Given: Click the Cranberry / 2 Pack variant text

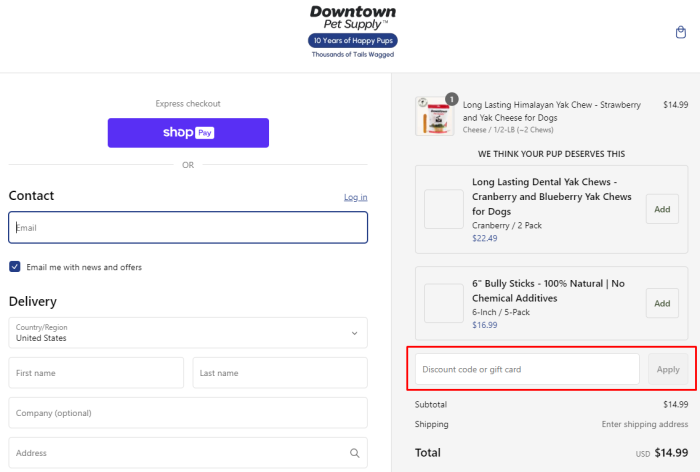Looking at the screenshot, I should click(x=507, y=226).
